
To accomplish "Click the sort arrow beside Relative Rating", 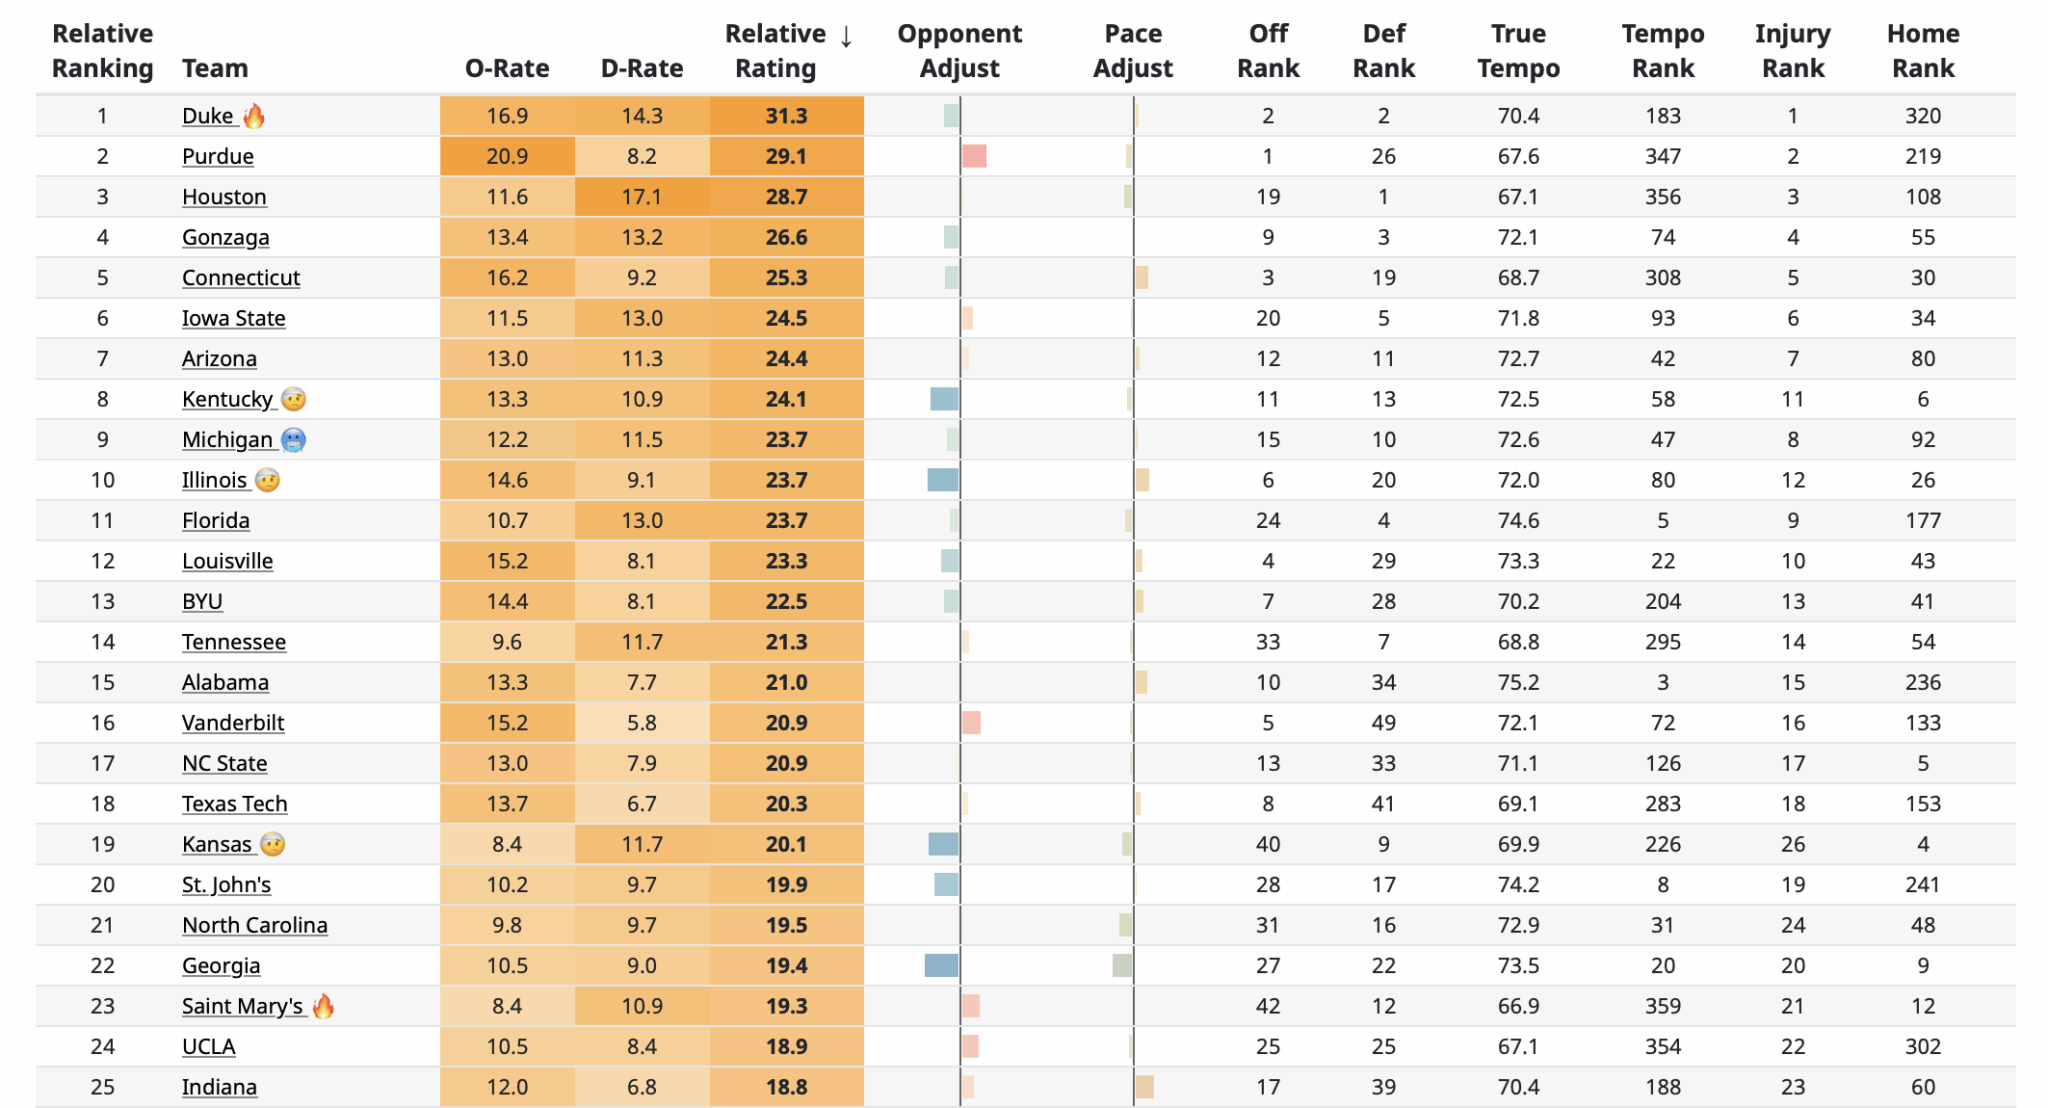I will point(846,37).
